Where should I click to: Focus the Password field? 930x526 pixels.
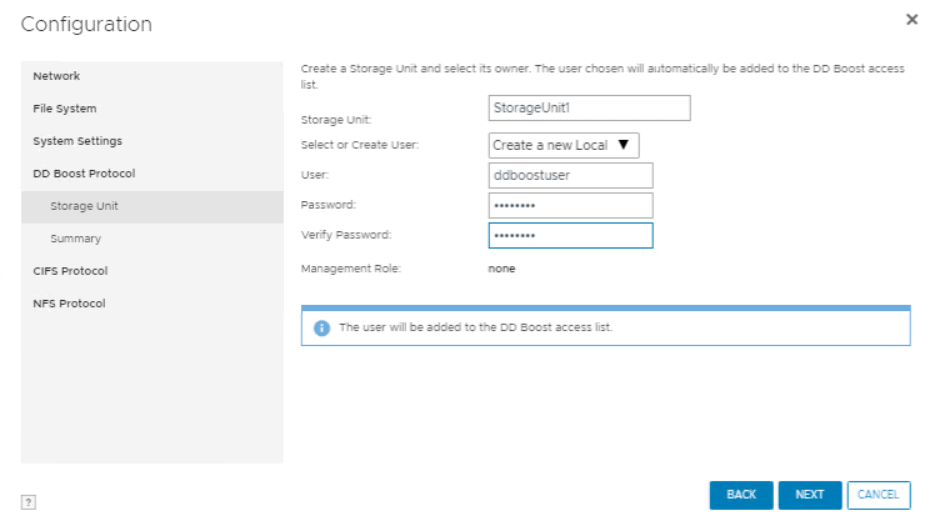tap(570, 206)
